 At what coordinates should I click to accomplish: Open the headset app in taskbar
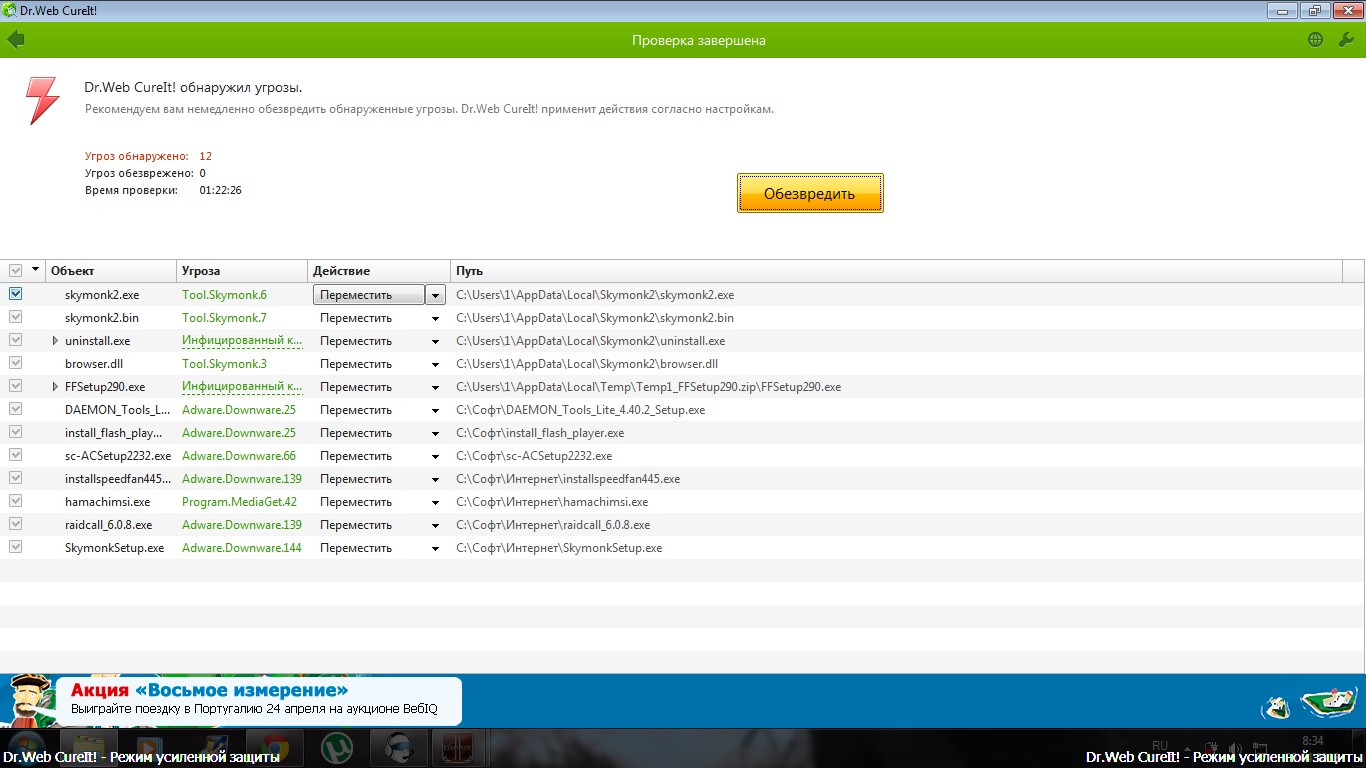click(x=399, y=747)
